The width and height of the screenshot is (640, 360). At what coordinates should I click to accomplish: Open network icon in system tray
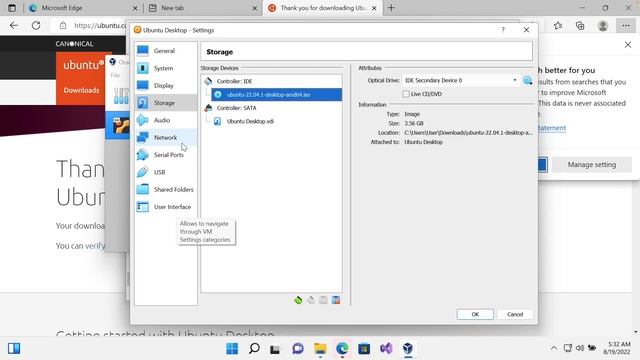[568, 348]
